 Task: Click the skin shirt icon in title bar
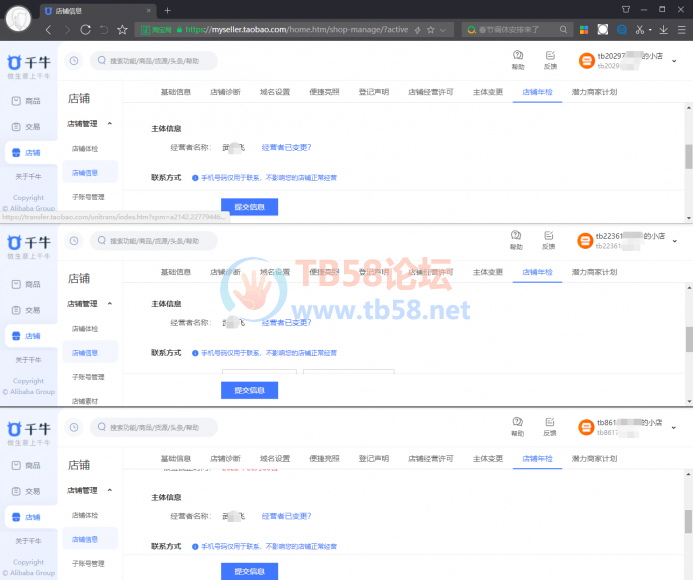click(626, 9)
